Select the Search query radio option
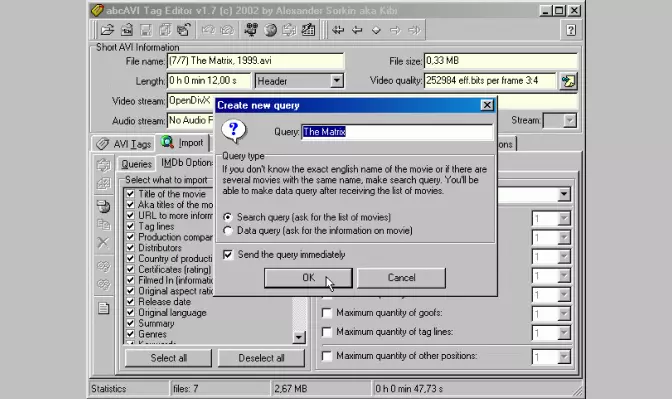672x399 pixels. (x=228, y=217)
